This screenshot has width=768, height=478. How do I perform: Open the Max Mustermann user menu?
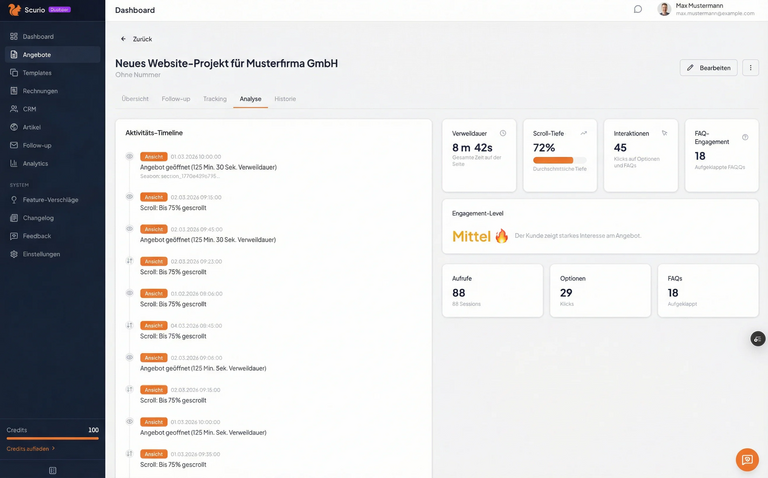click(706, 9)
